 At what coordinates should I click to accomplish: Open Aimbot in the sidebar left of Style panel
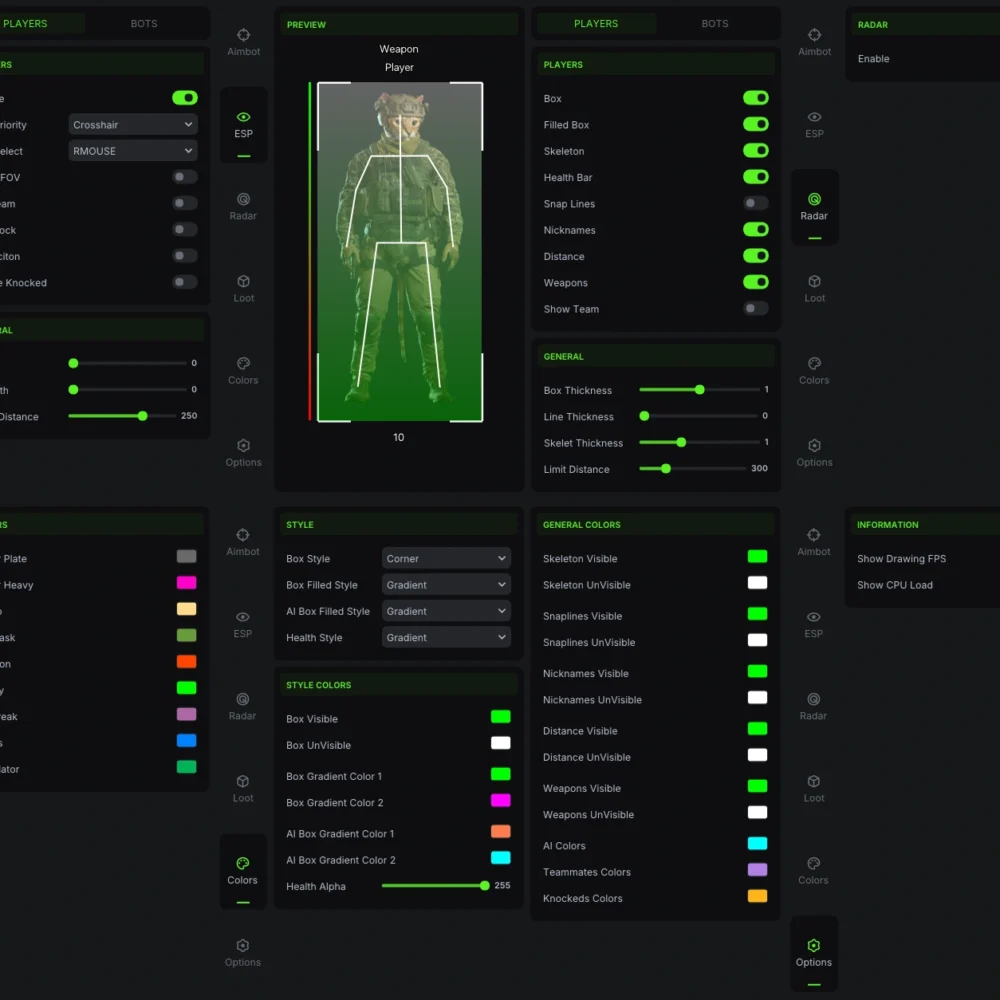click(243, 542)
